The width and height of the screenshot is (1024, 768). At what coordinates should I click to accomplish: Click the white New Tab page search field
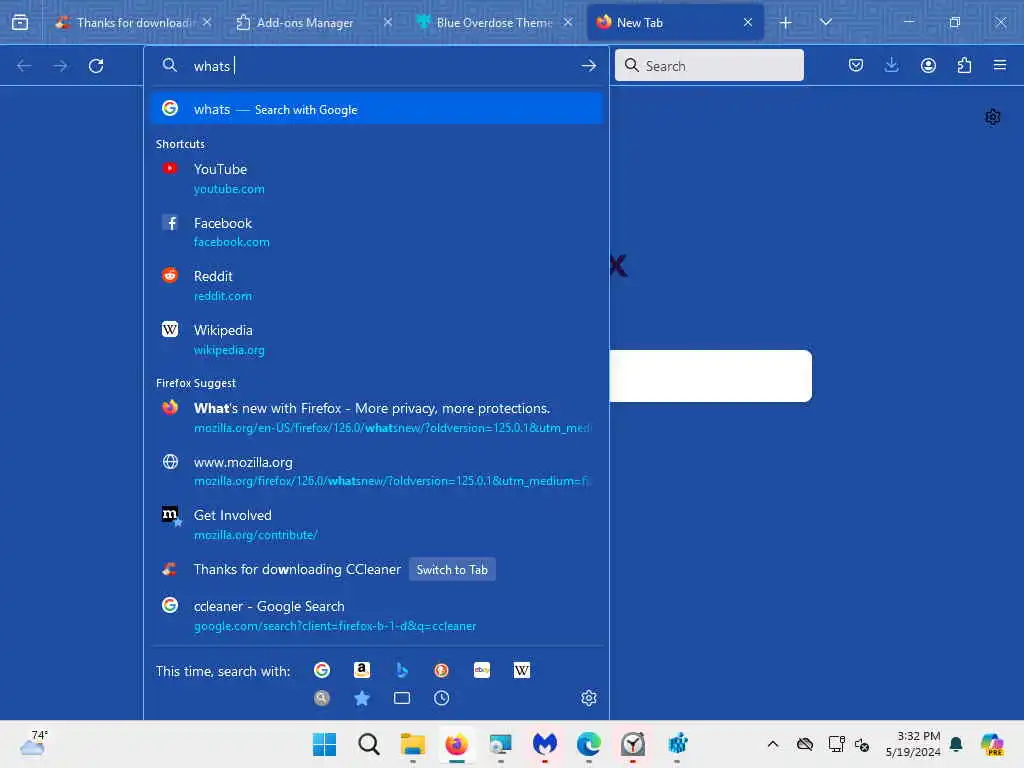tap(711, 376)
